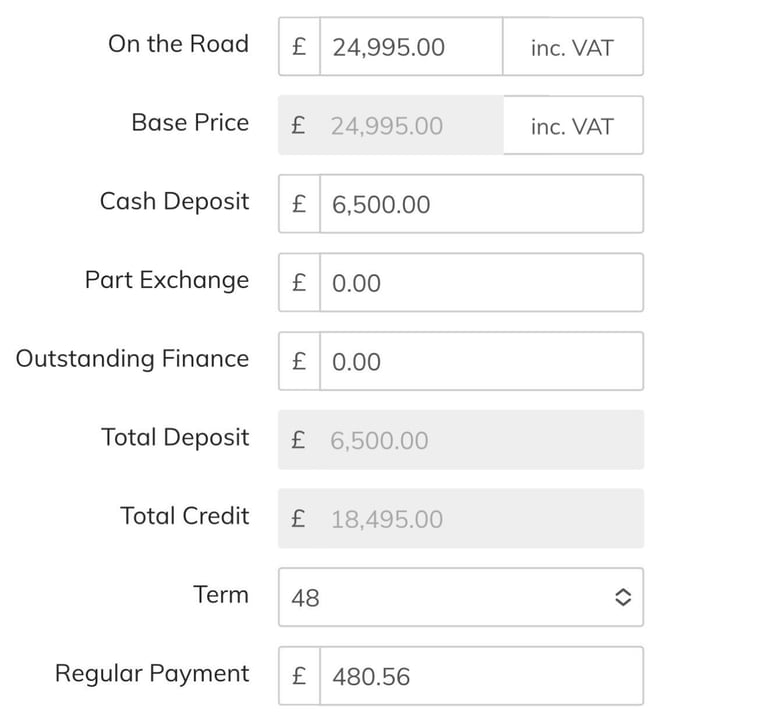Click the pound symbol beside Regular Payment
The height and width of the screenshot is (726, 768).
coord(299,677)
